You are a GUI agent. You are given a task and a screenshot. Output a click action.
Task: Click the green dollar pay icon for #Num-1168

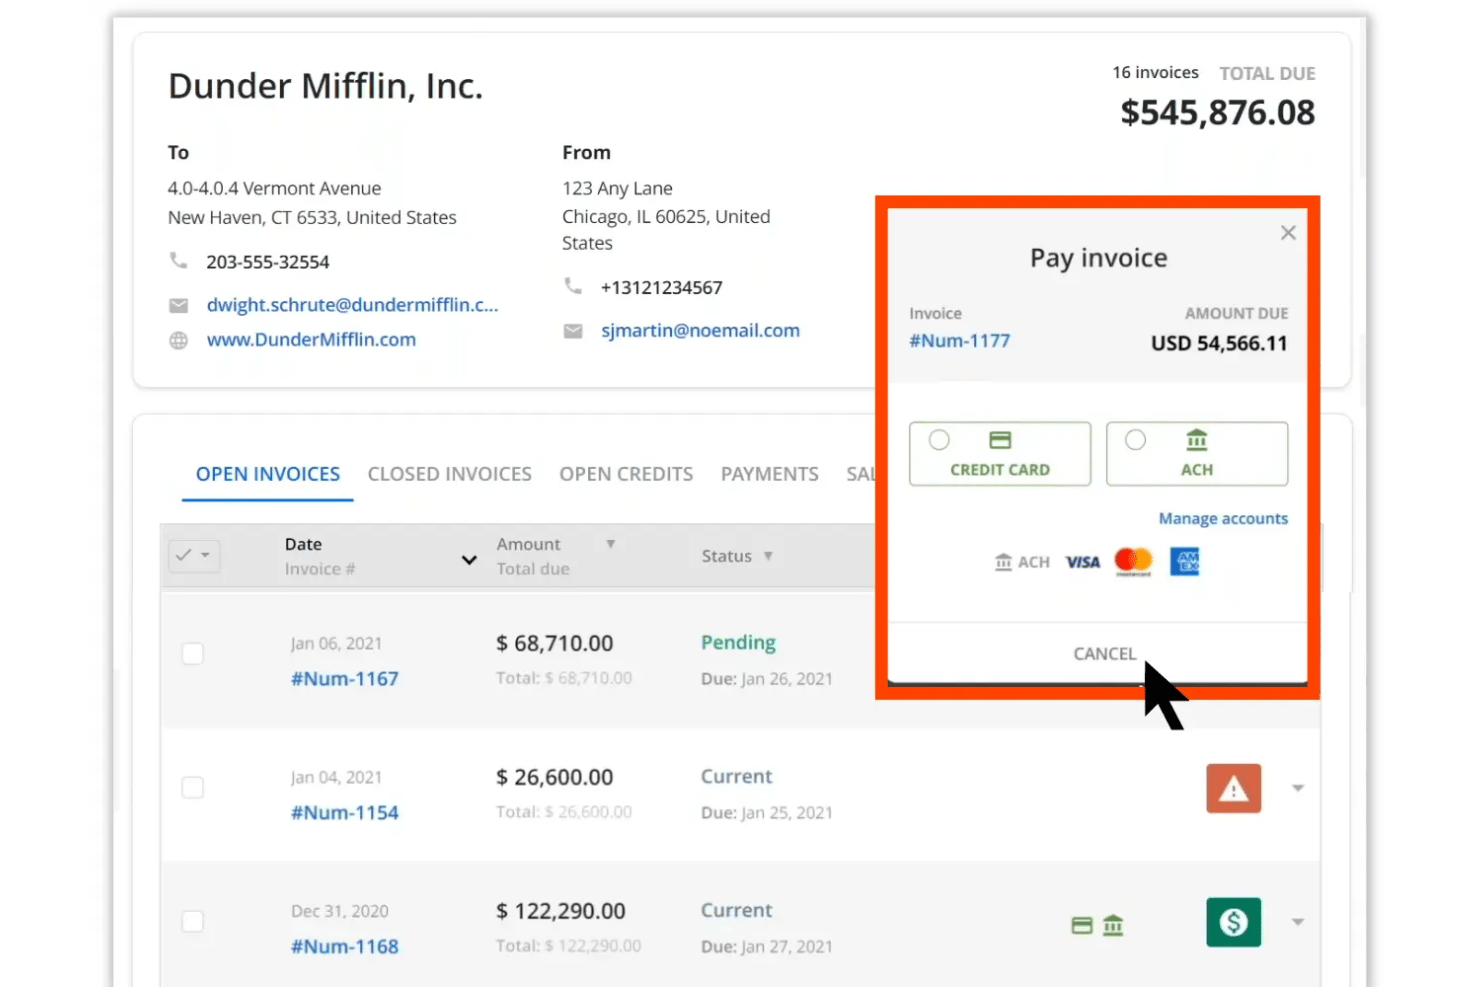point(1233,922)
